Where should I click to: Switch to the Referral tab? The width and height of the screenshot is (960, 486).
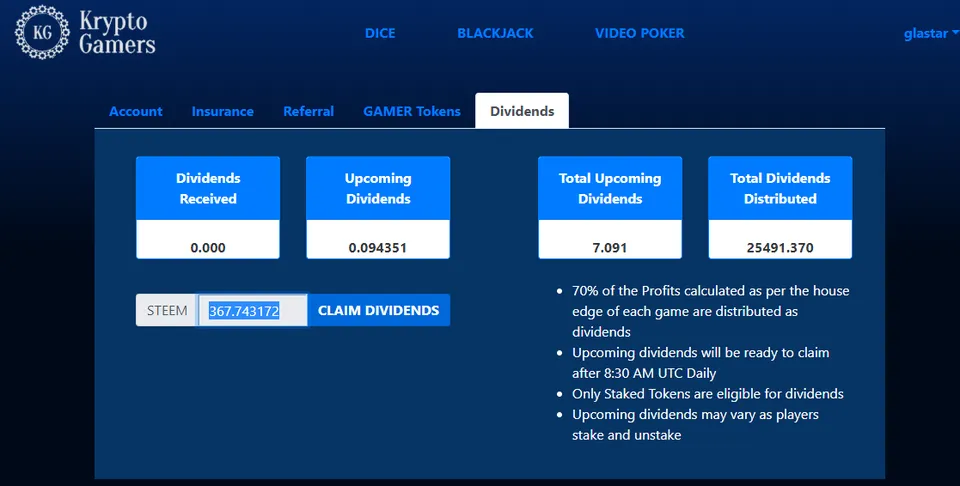point(309,111)
